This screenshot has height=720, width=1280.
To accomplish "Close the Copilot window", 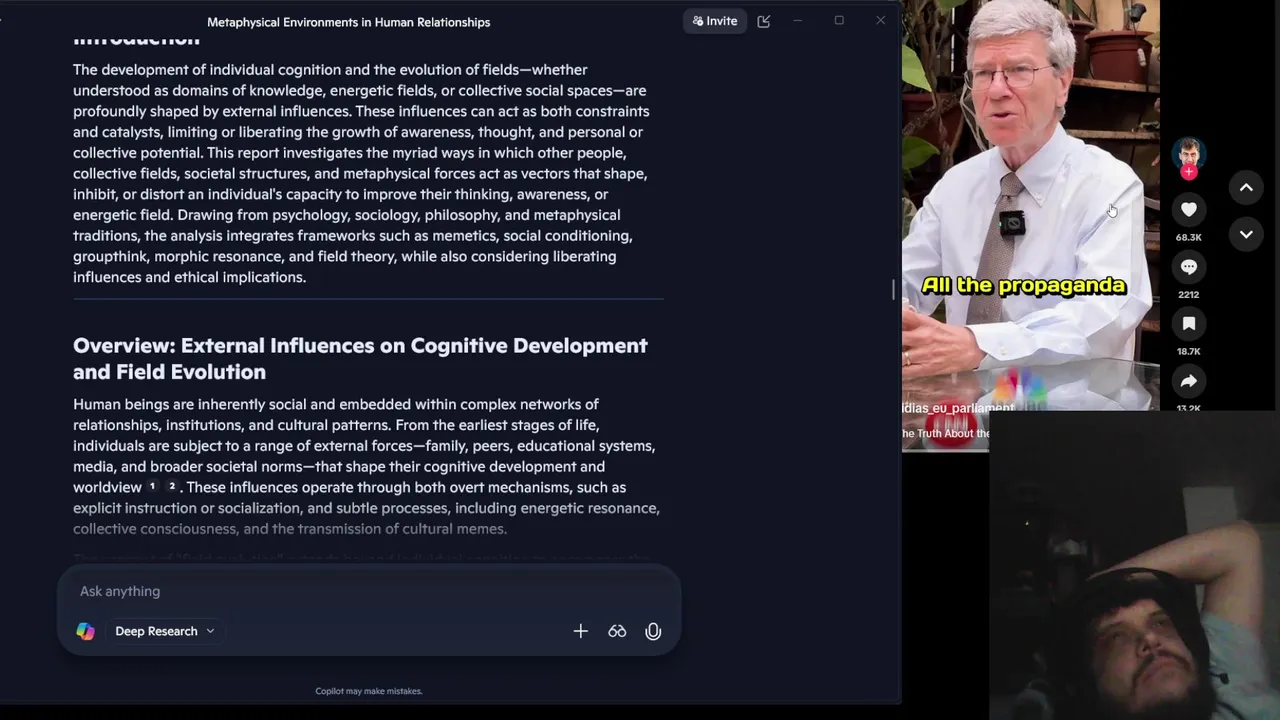I will pos(880,21).
